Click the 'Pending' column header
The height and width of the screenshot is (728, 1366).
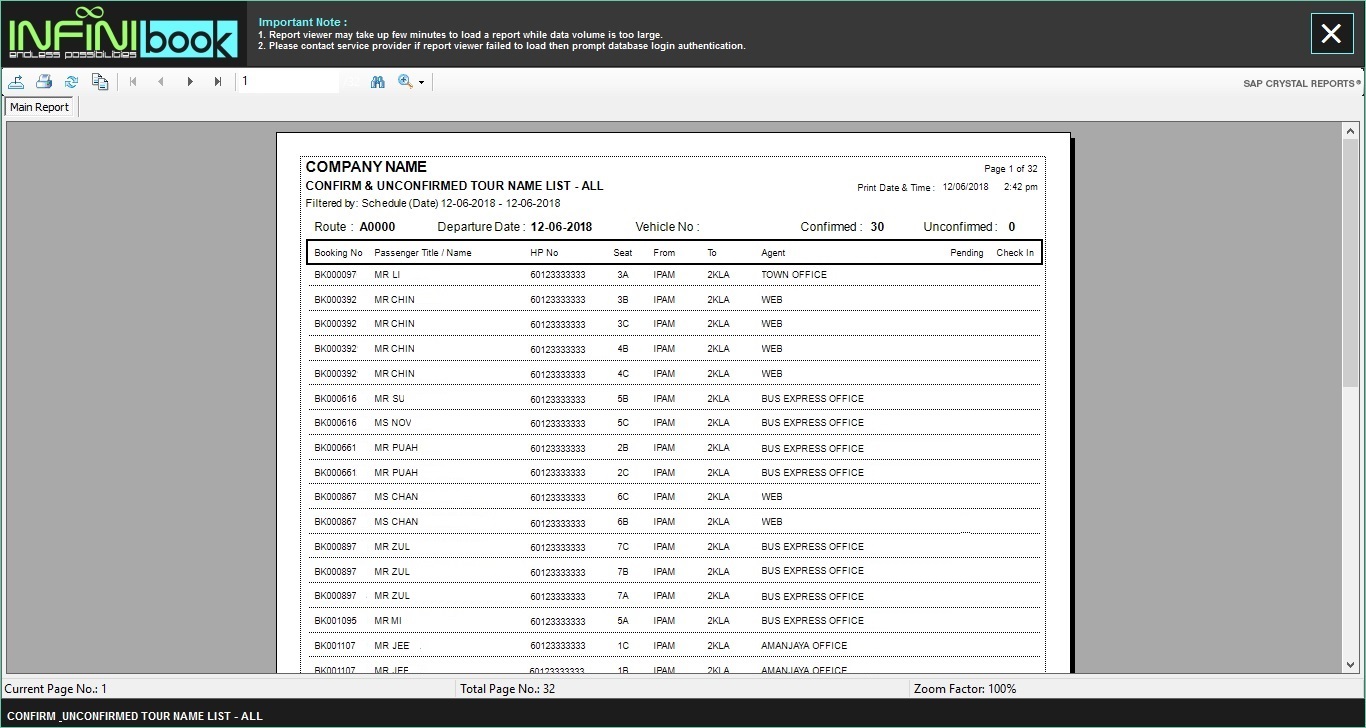pyautogui.click(x=966, y=253)
